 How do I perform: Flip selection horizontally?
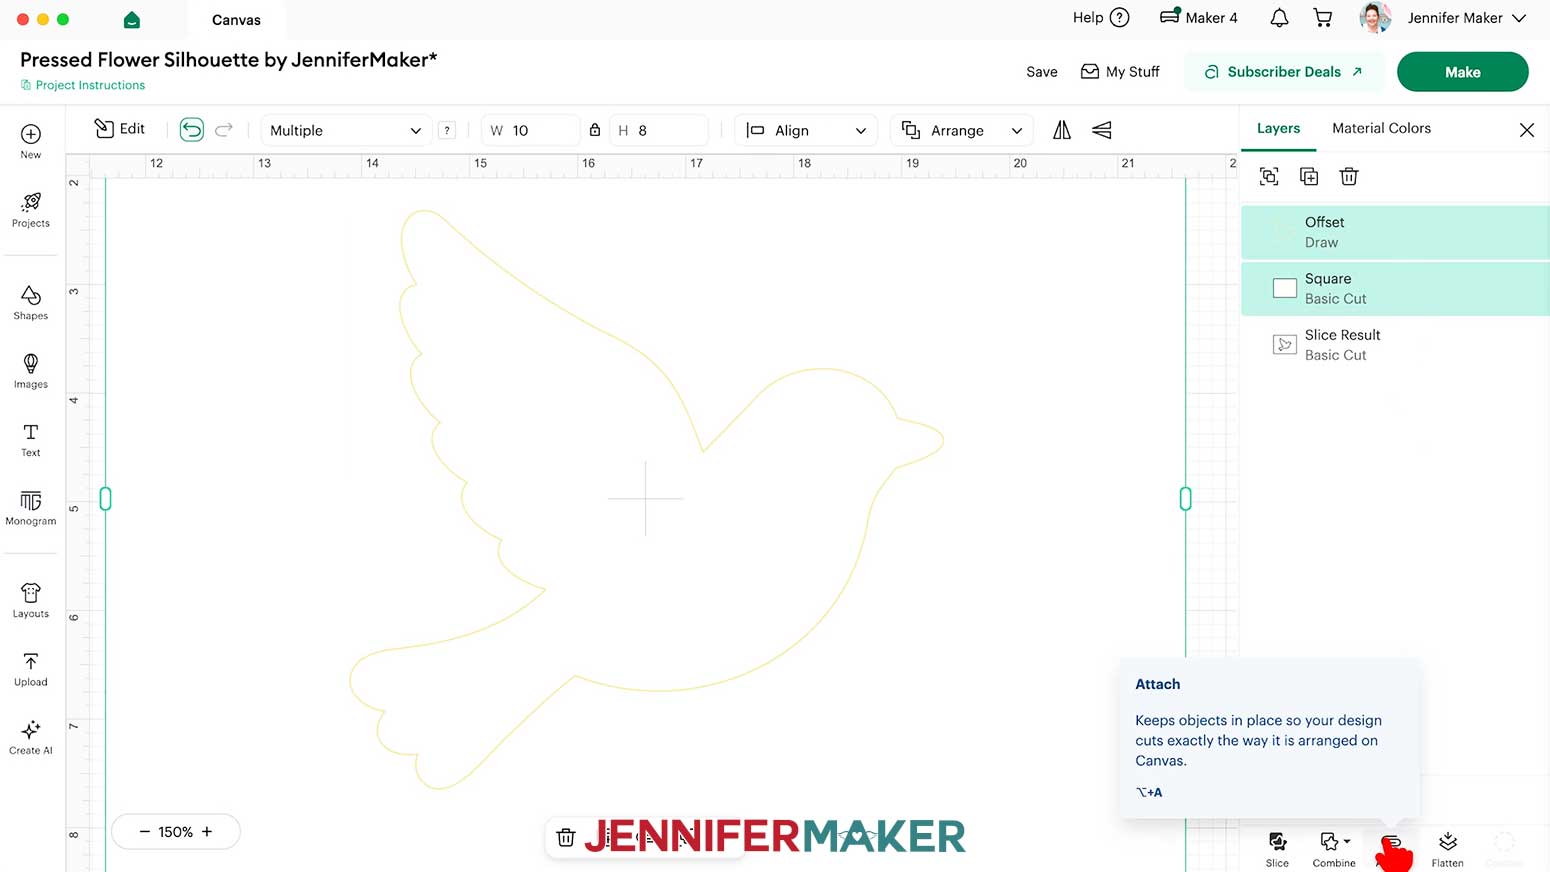[1062, 130]
